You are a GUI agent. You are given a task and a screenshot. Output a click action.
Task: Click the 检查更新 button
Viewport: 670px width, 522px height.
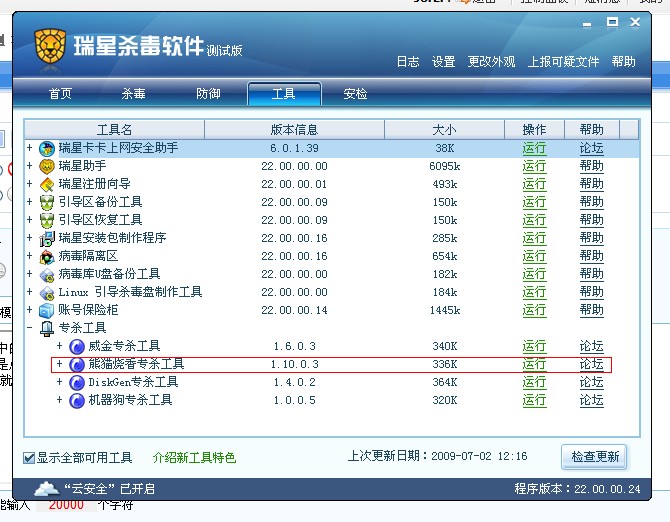[594, 457]
